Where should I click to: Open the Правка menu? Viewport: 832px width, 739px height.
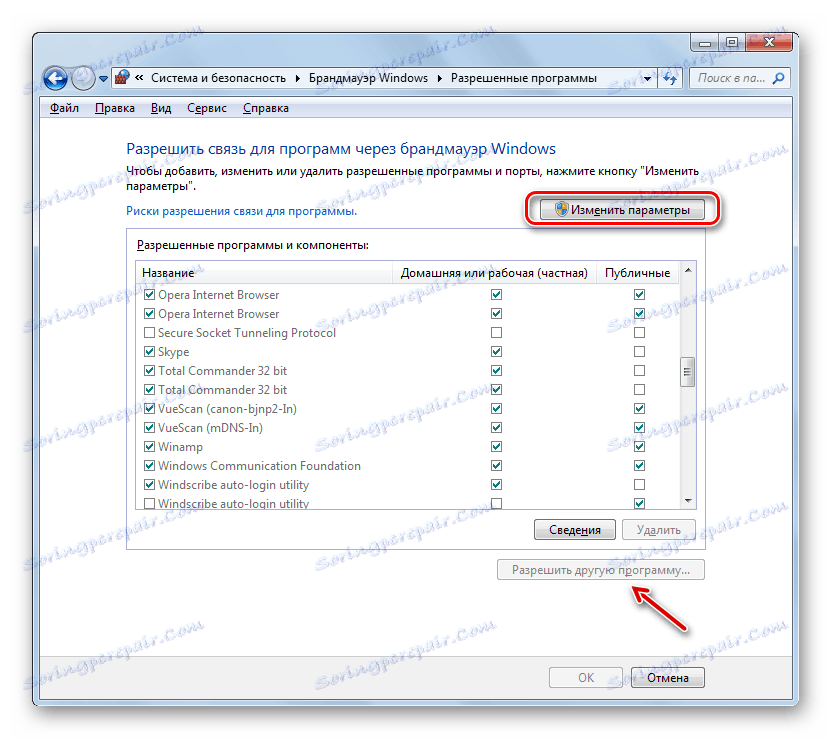(115, 108)
